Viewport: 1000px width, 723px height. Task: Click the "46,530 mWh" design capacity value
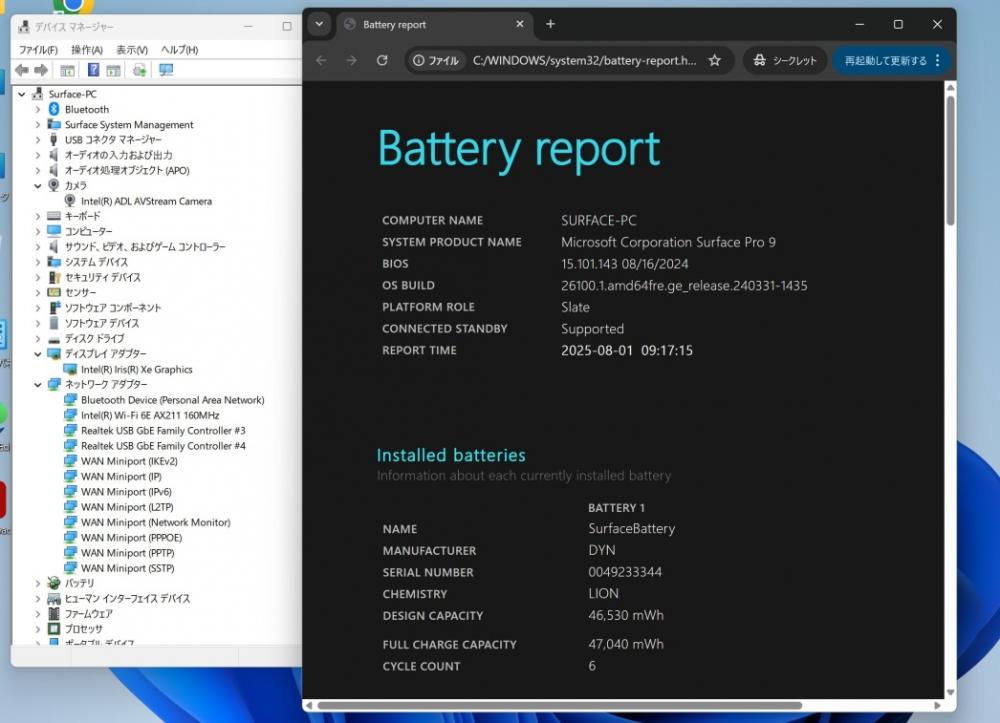(626, 615)
